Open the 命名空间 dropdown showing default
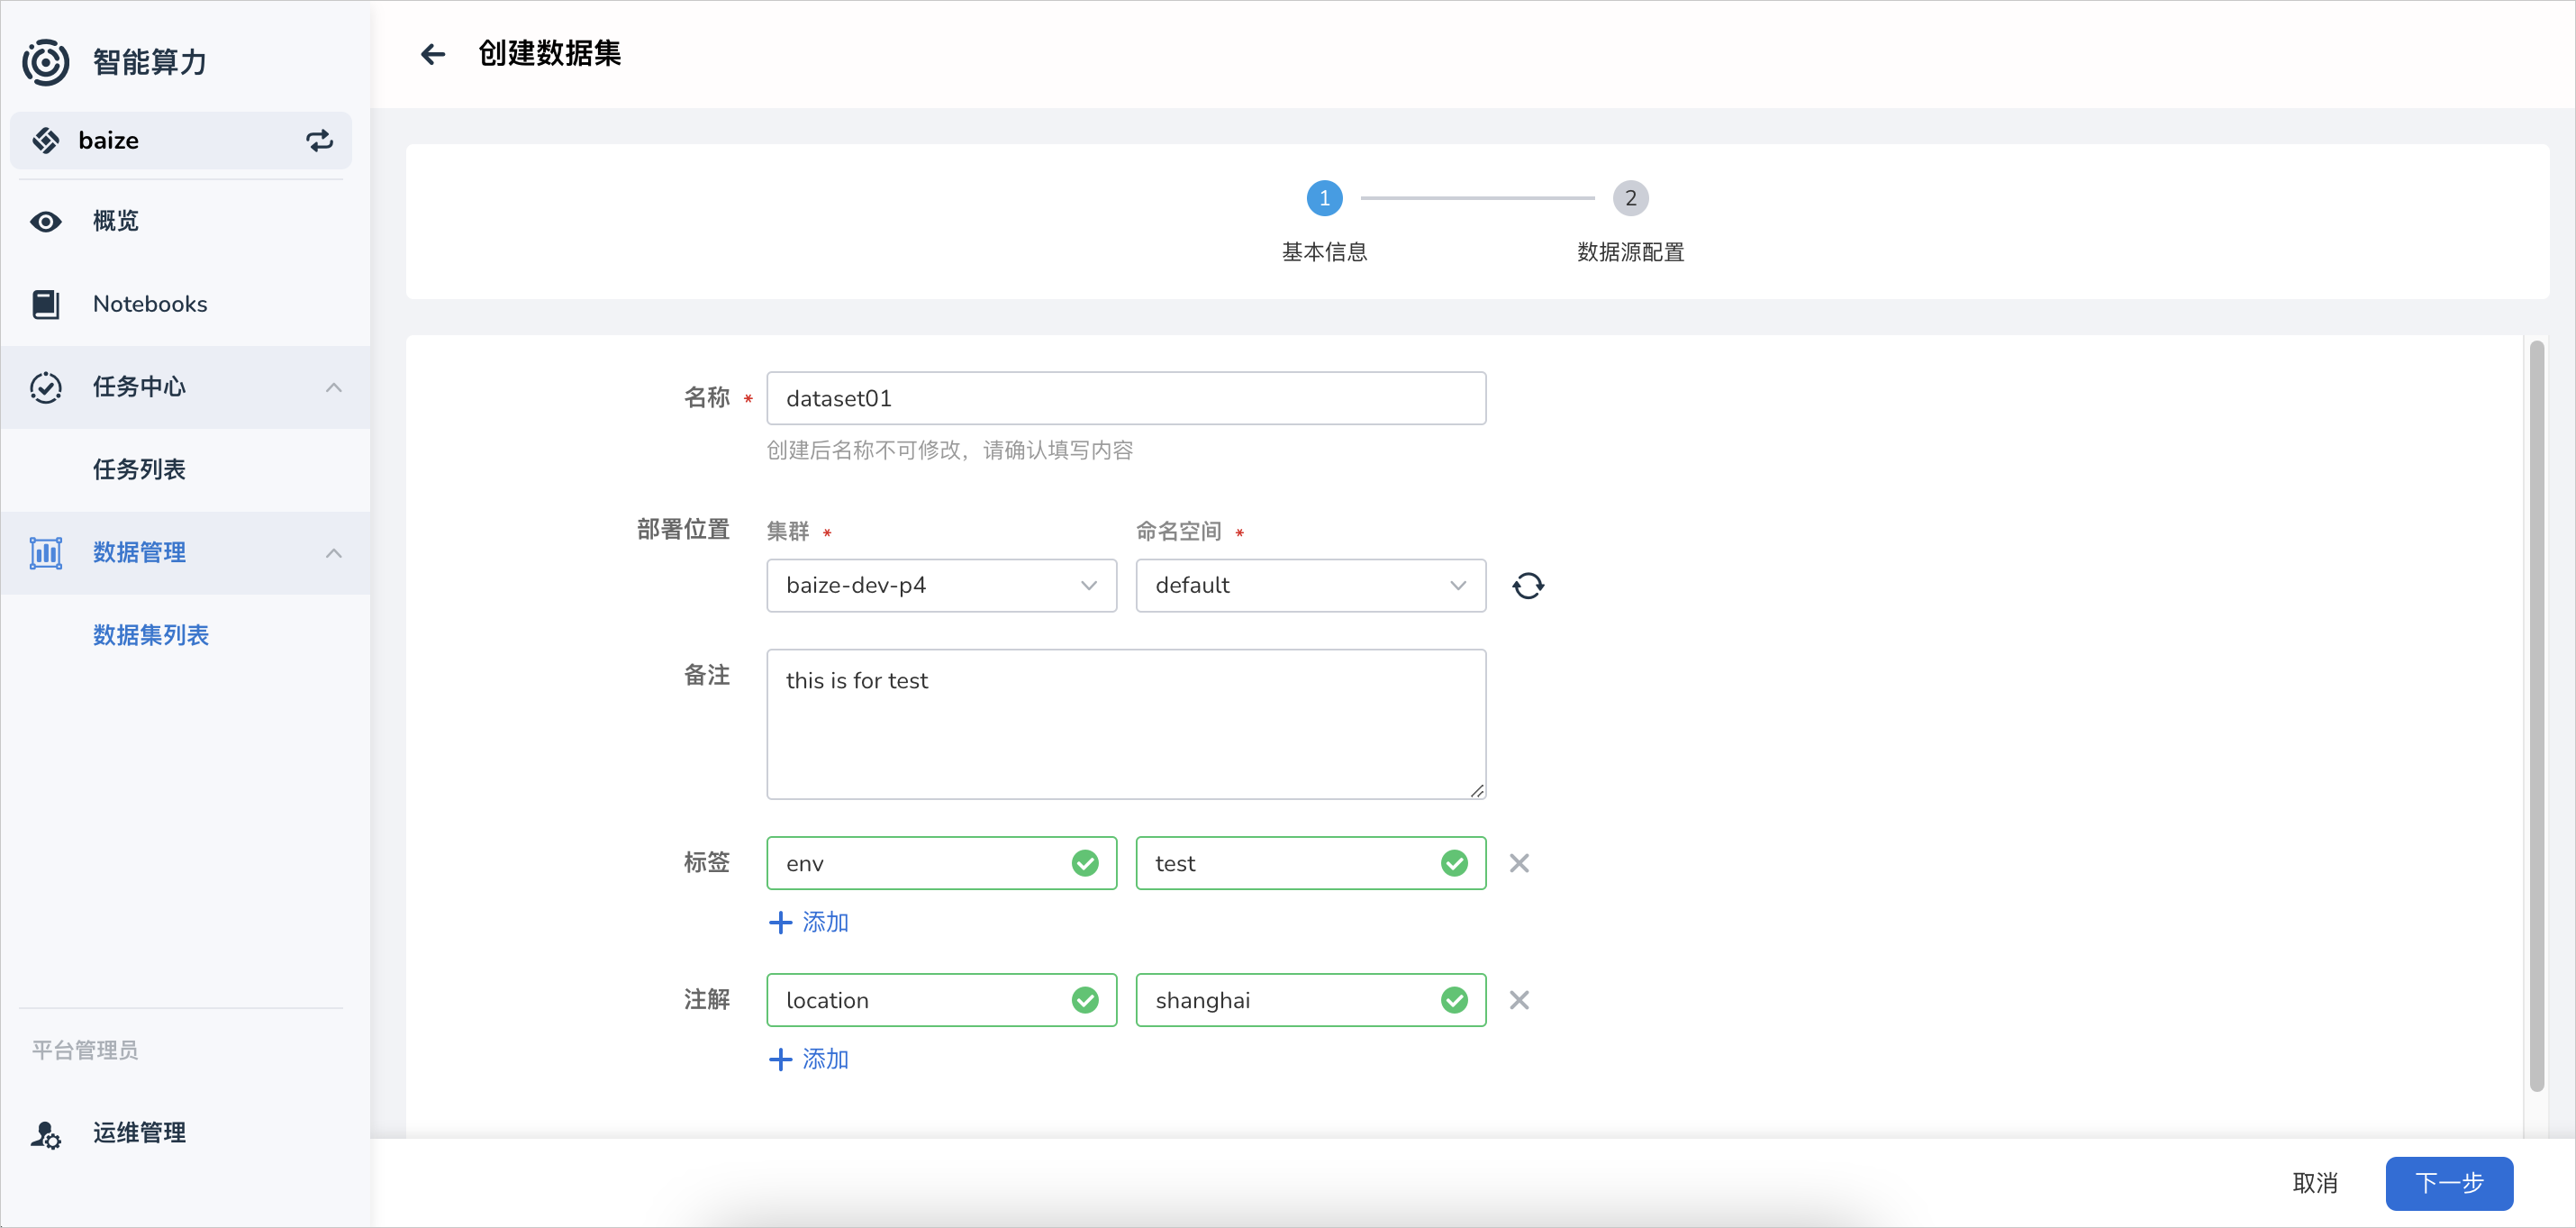 [x=1310, y=585]
